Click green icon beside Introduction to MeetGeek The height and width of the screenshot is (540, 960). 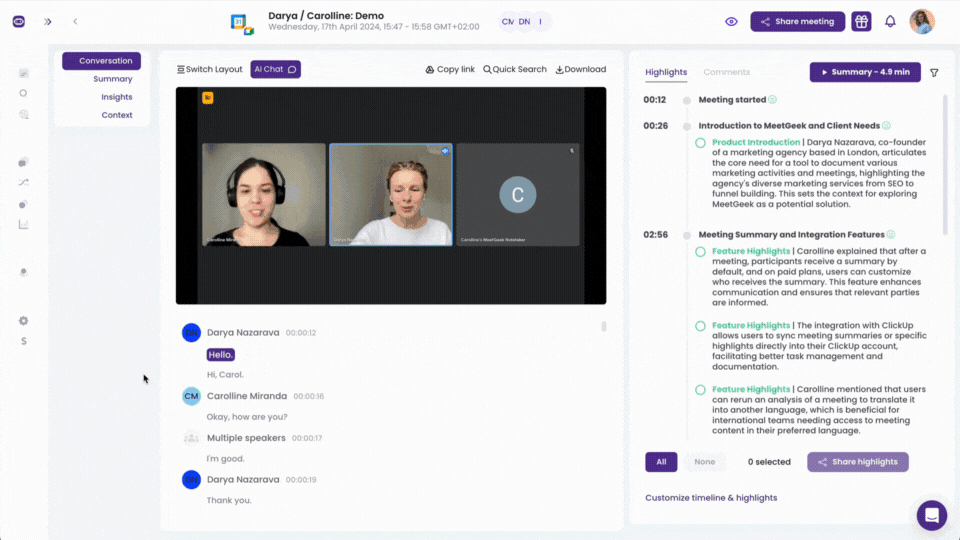(886, 126)
